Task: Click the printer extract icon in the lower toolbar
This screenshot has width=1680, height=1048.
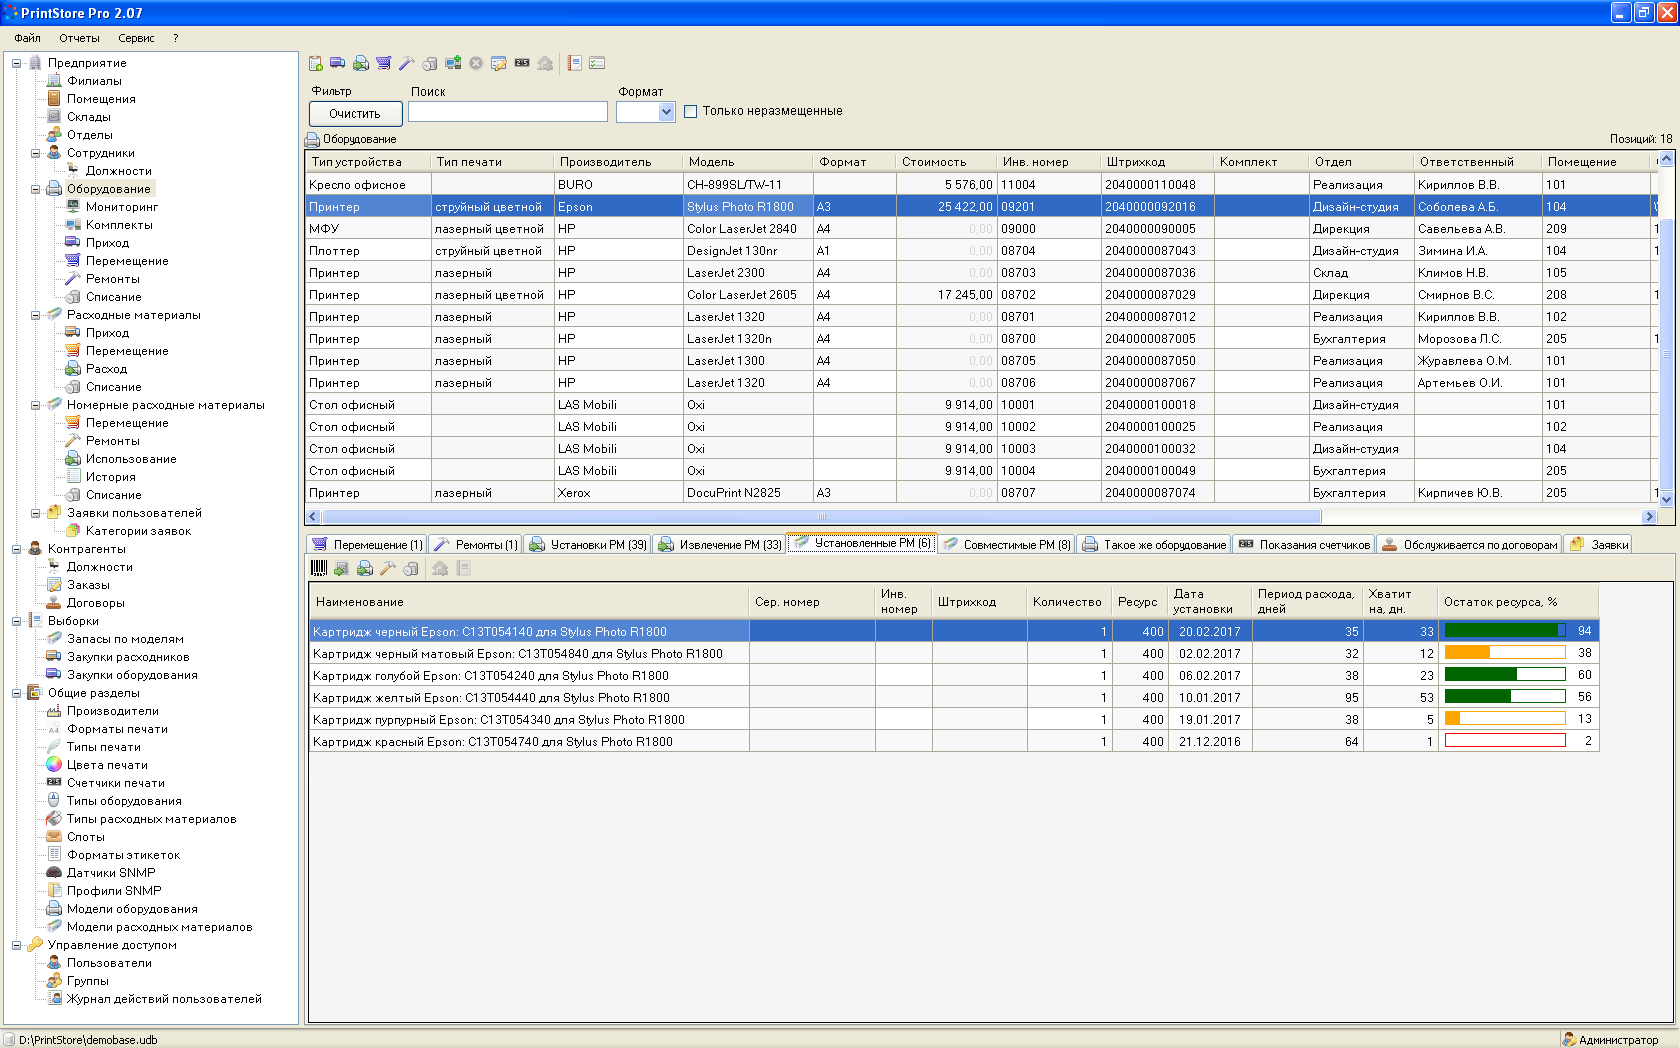Action: click(x=365, y=568)
